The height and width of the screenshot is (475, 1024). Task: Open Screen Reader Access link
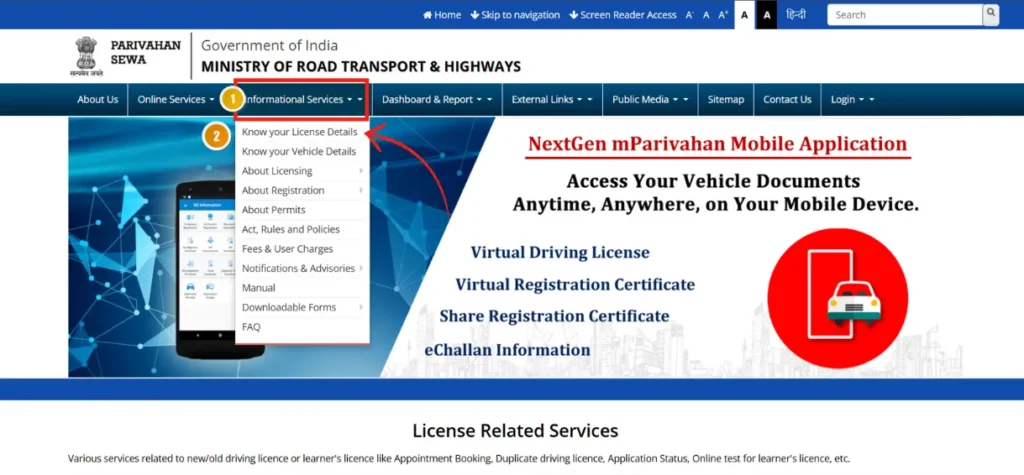(x=622, y=14)
